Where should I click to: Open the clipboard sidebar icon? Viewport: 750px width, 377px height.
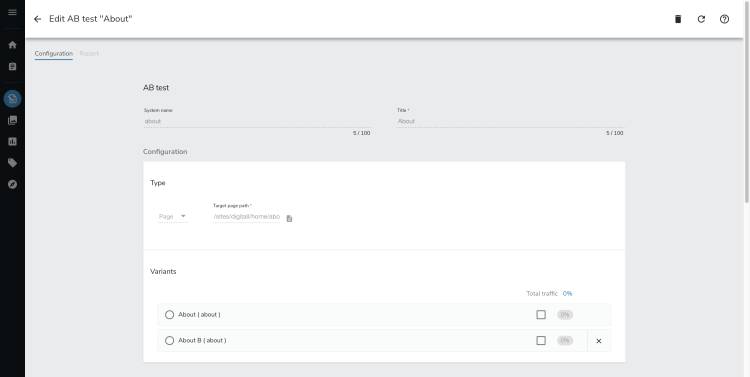click(12, 67)
